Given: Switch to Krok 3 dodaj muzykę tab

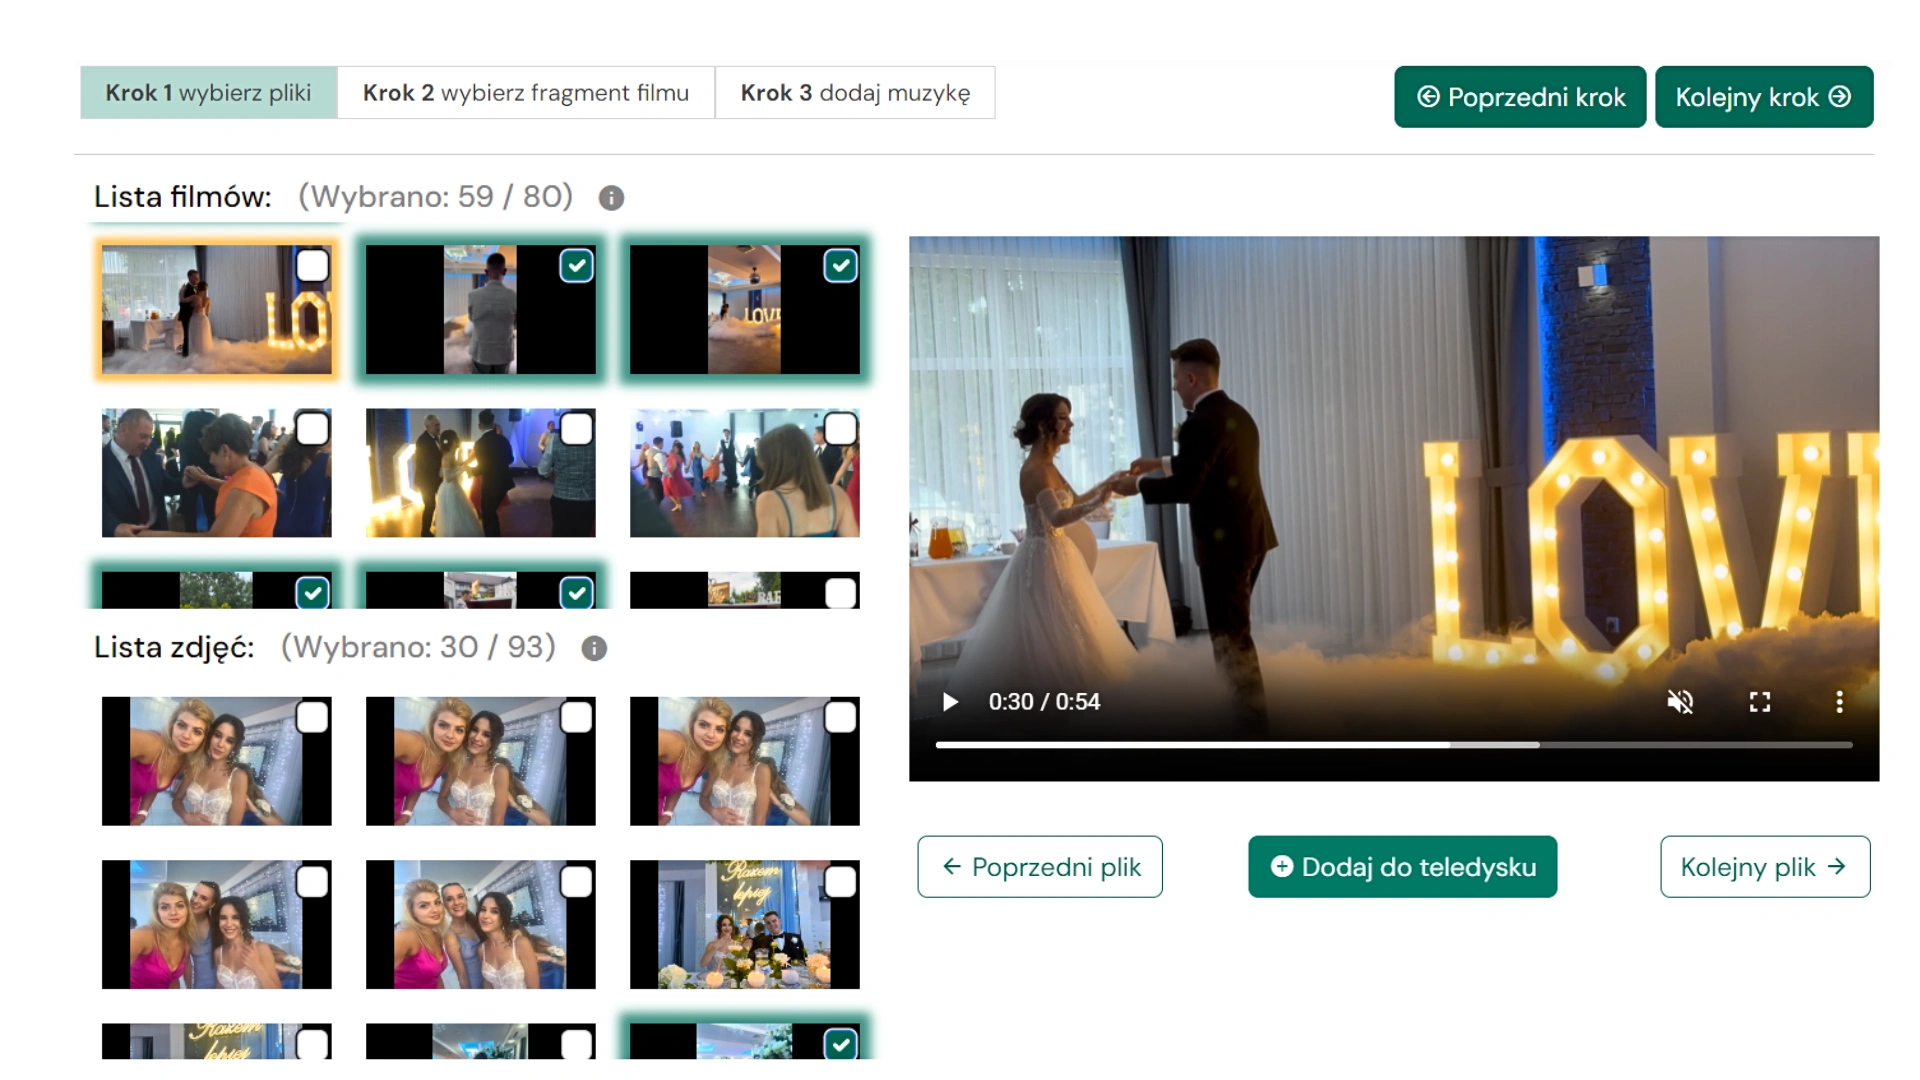Looking at the screenshot, I should click(x=855, y=93).
